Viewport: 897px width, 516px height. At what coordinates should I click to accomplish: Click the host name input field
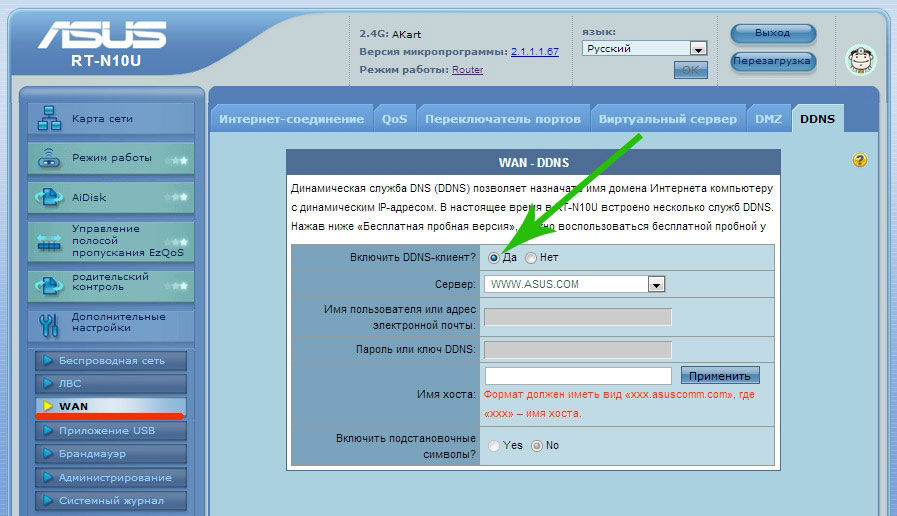(577, 376)
